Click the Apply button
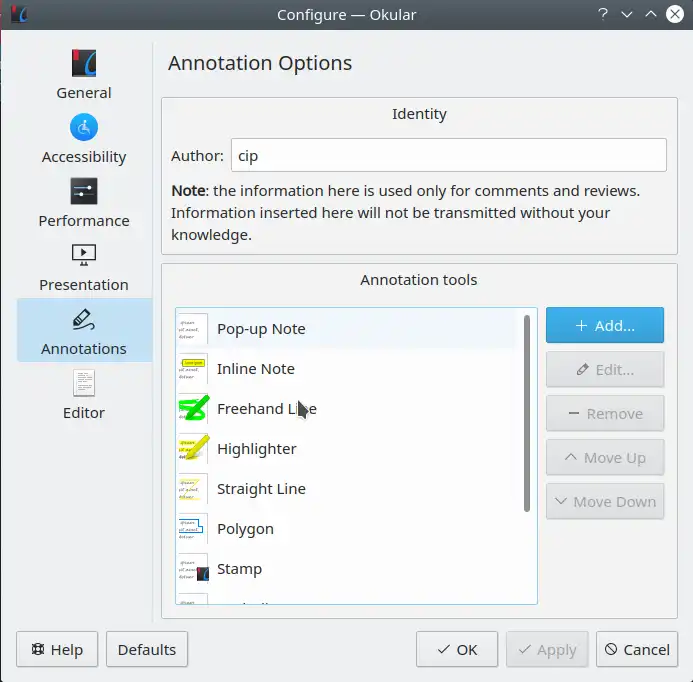 pos(547,649)
